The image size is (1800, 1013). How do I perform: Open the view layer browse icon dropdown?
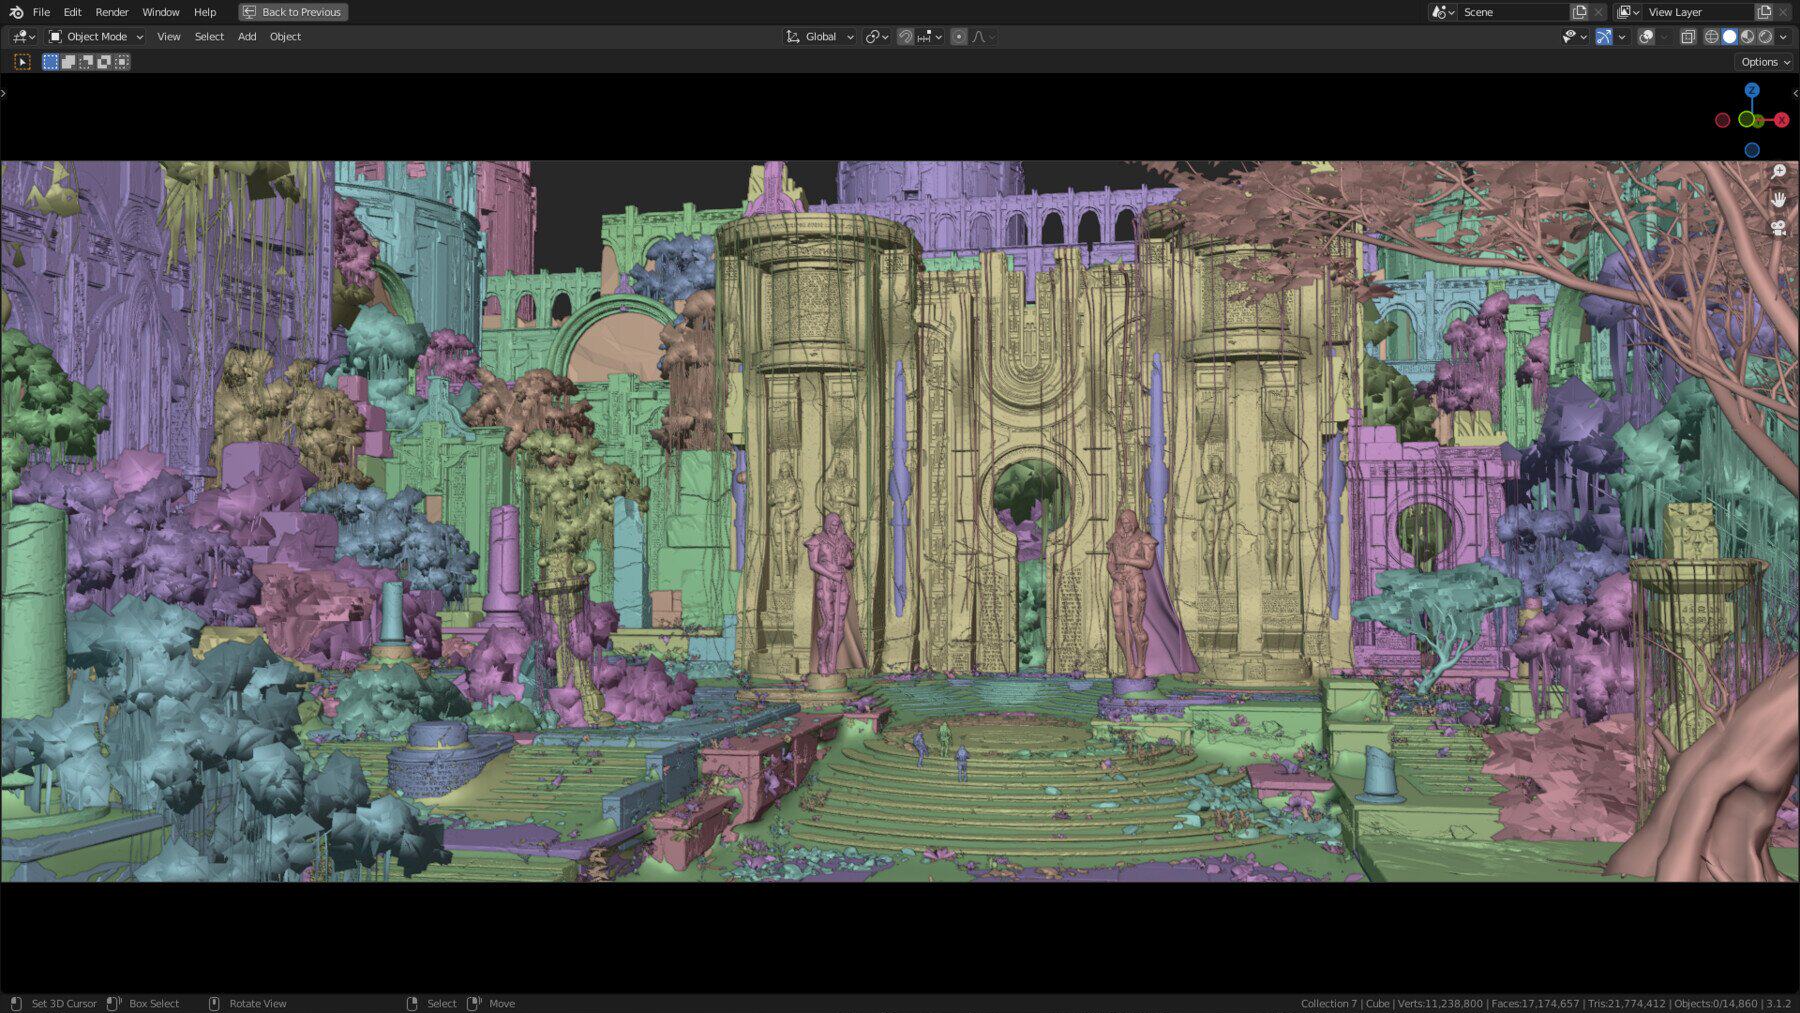pos(1627,12)
